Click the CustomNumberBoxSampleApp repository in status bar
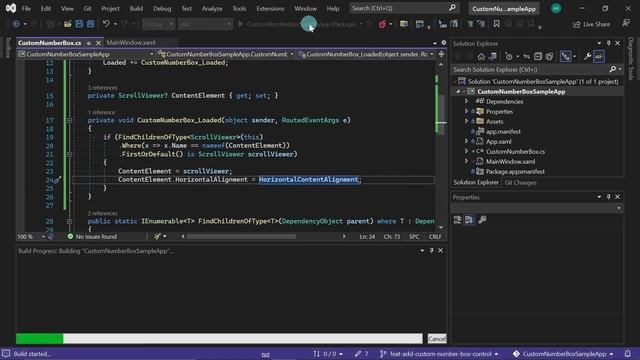The image size is (640, 360). [563, 354]
